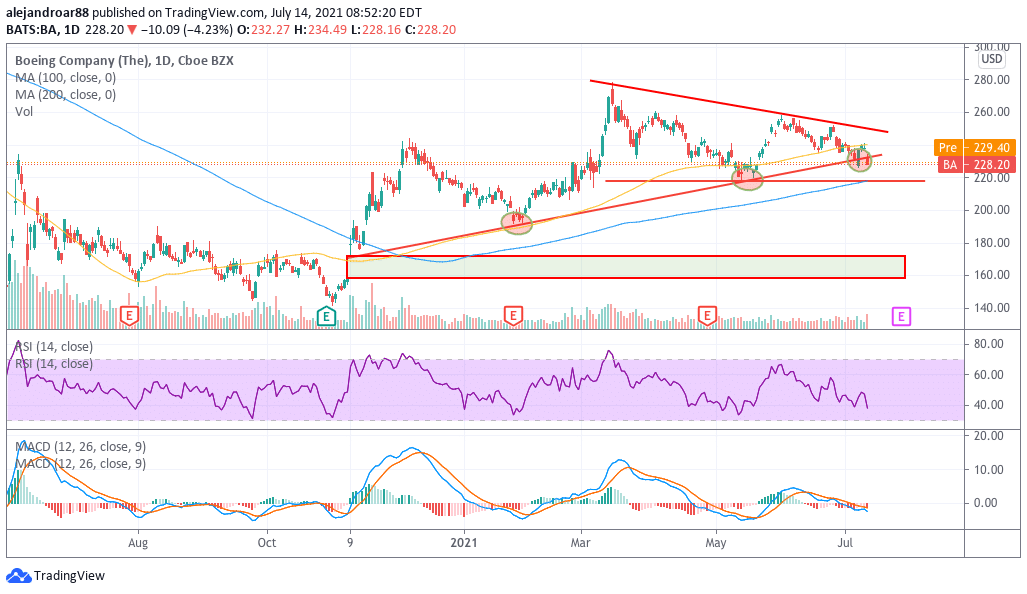Click the 9 date label on time axis
Viewport: 1027px width, 594px height.
tap(350, 543)
